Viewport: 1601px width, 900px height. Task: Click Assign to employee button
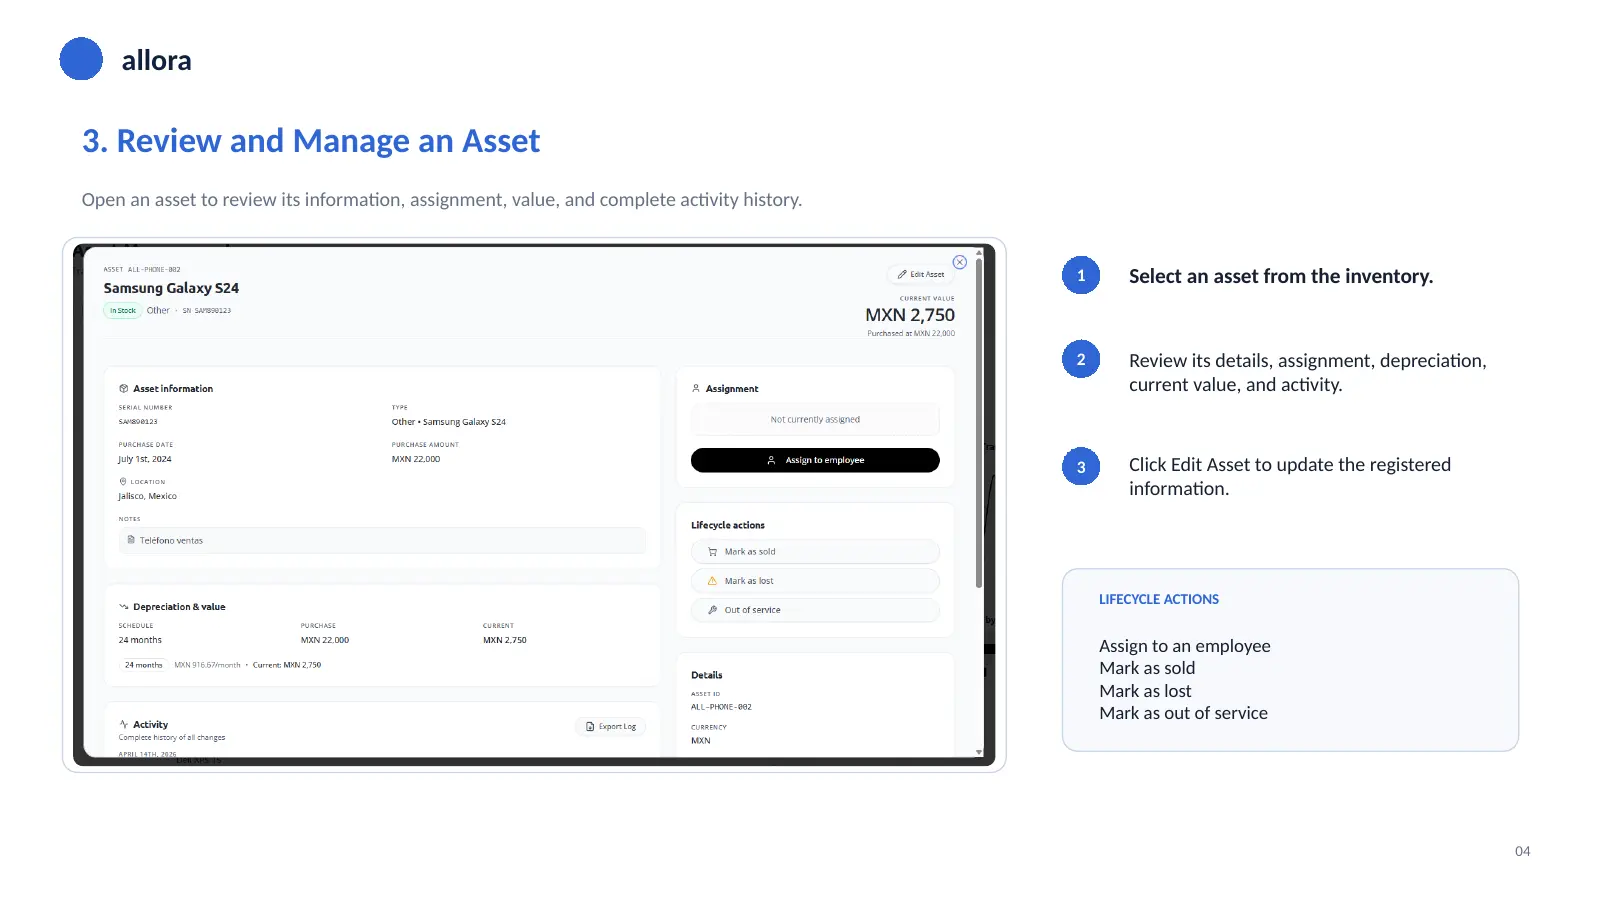(815, 460)
